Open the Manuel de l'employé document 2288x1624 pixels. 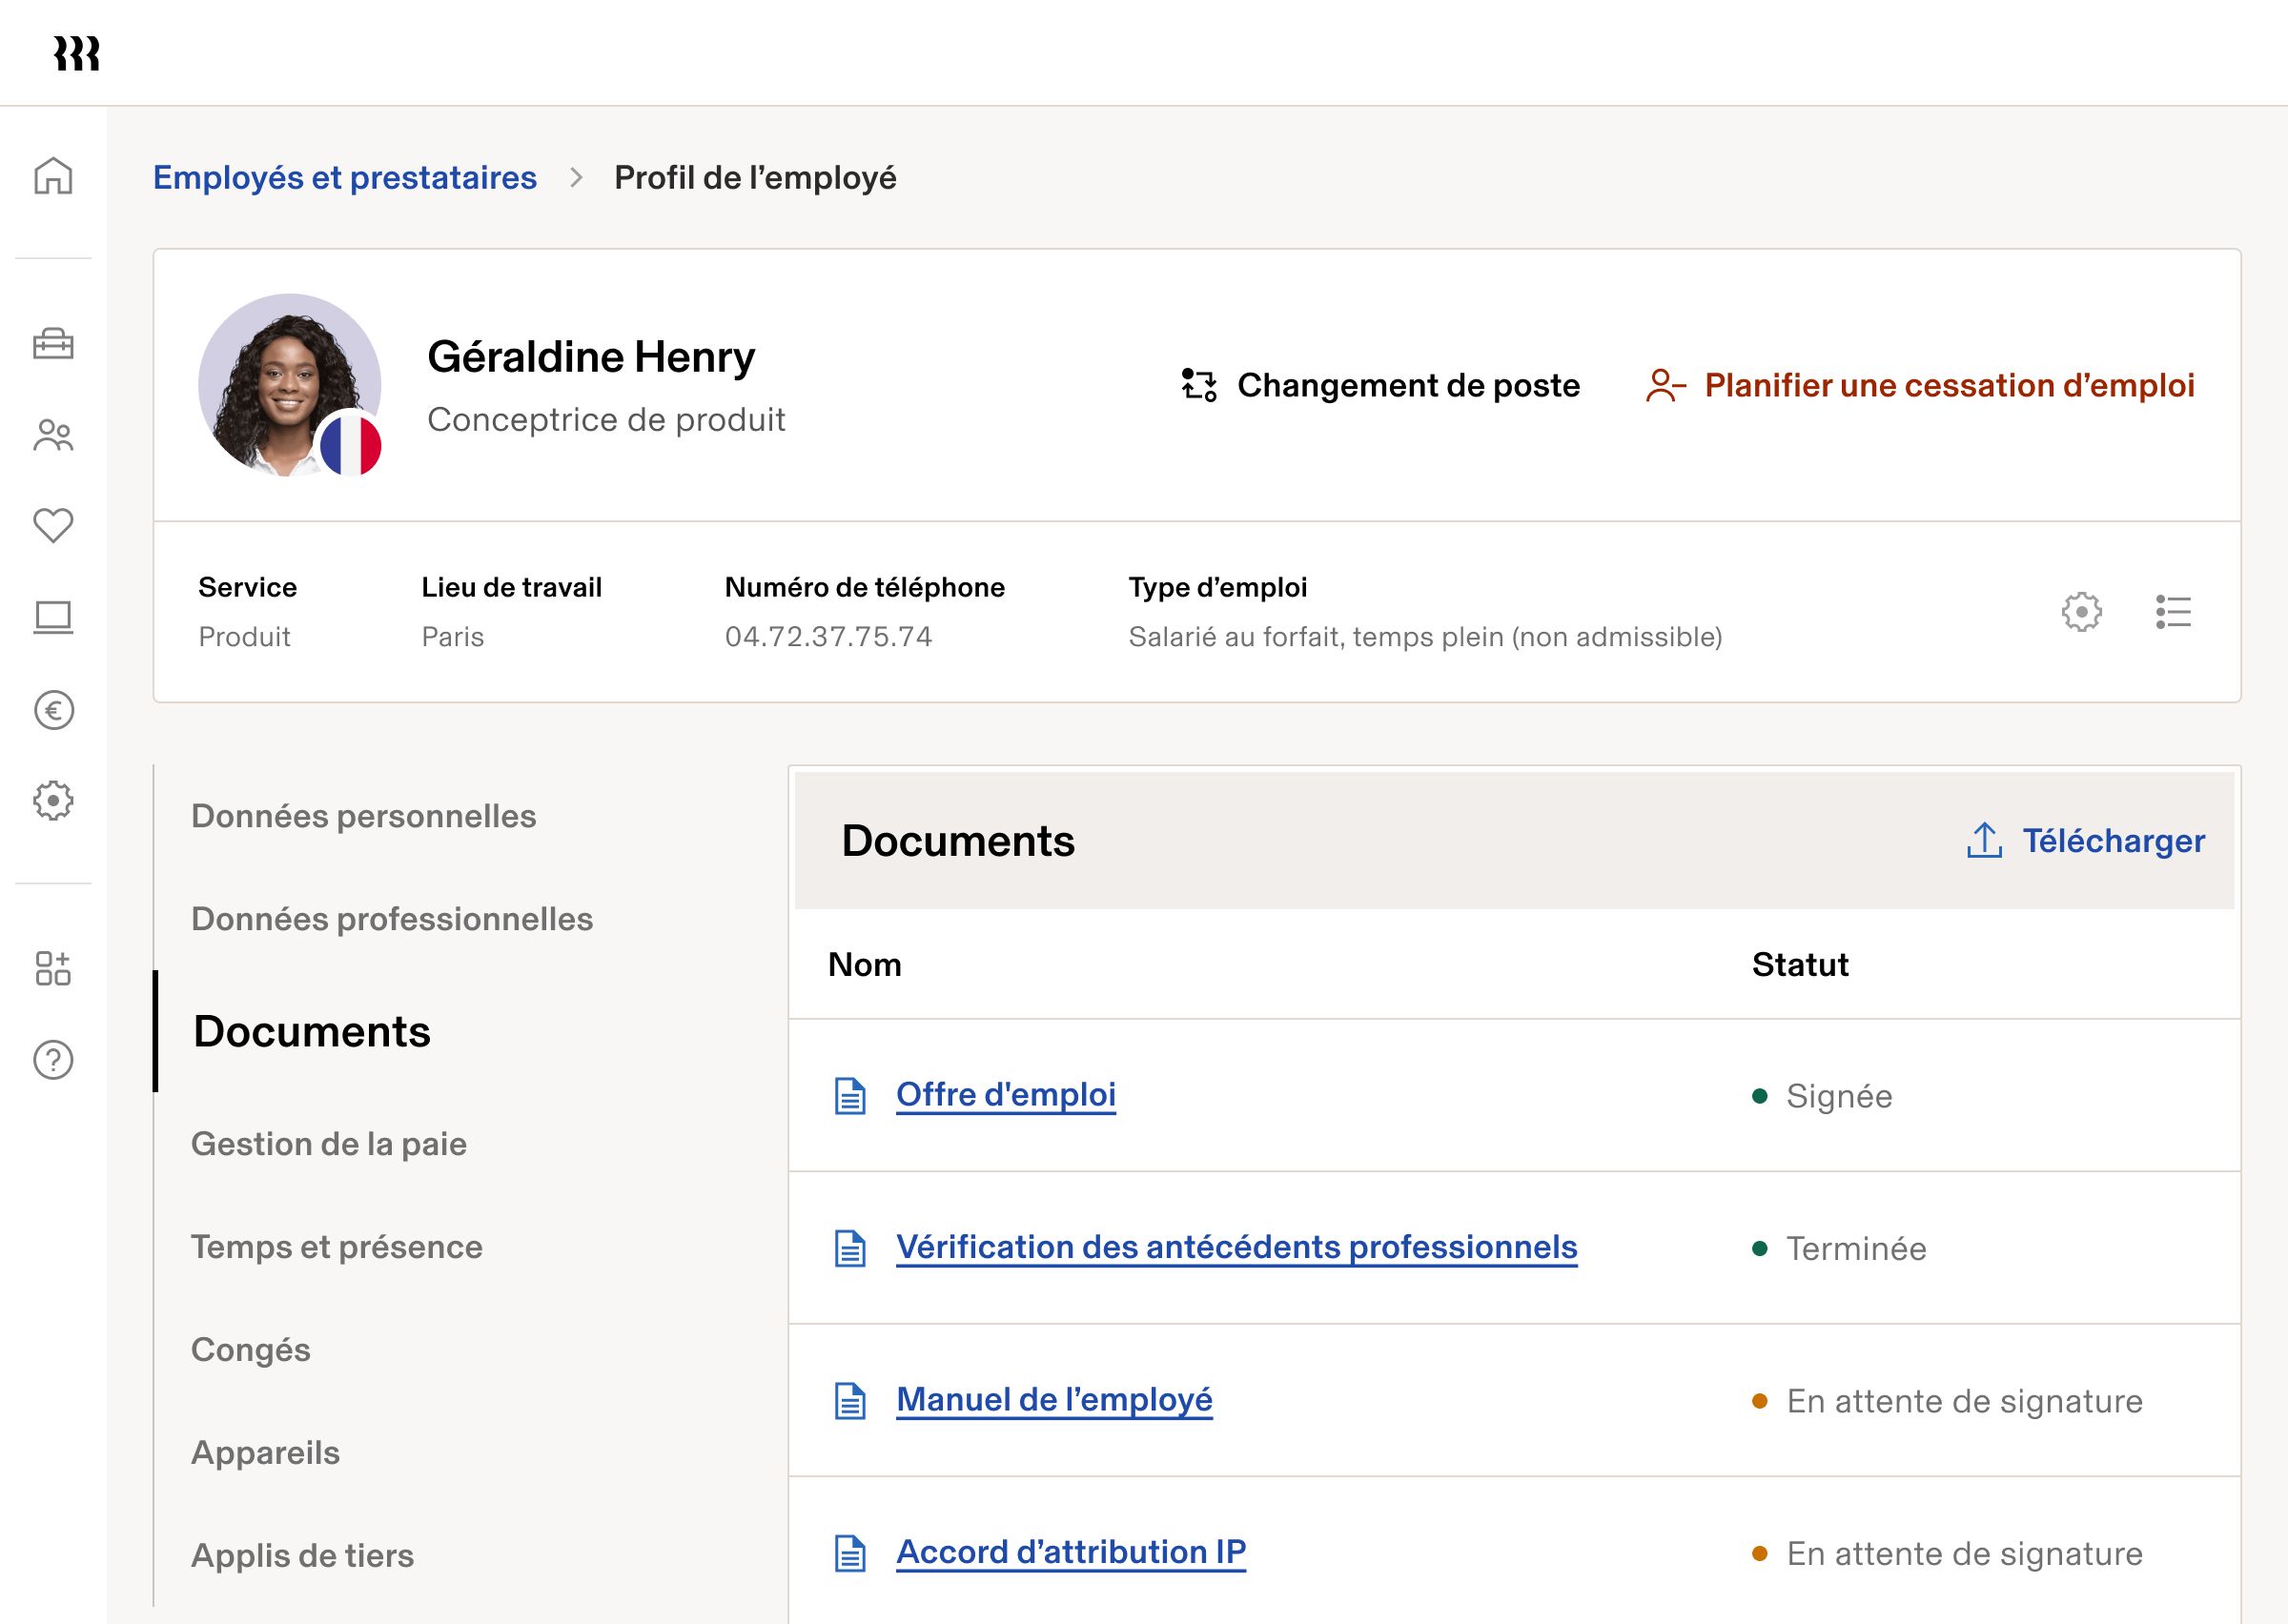[1054, 1399]
